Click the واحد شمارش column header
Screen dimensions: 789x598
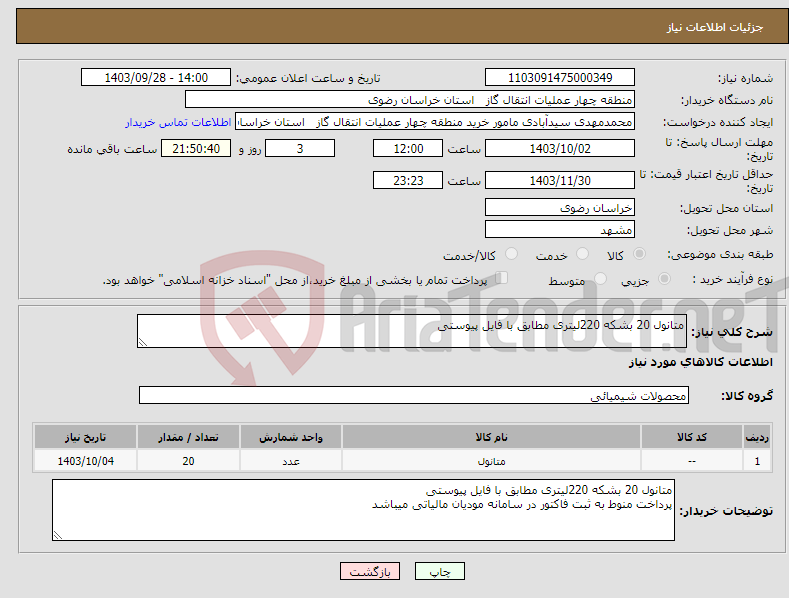(x=291, y=437)
